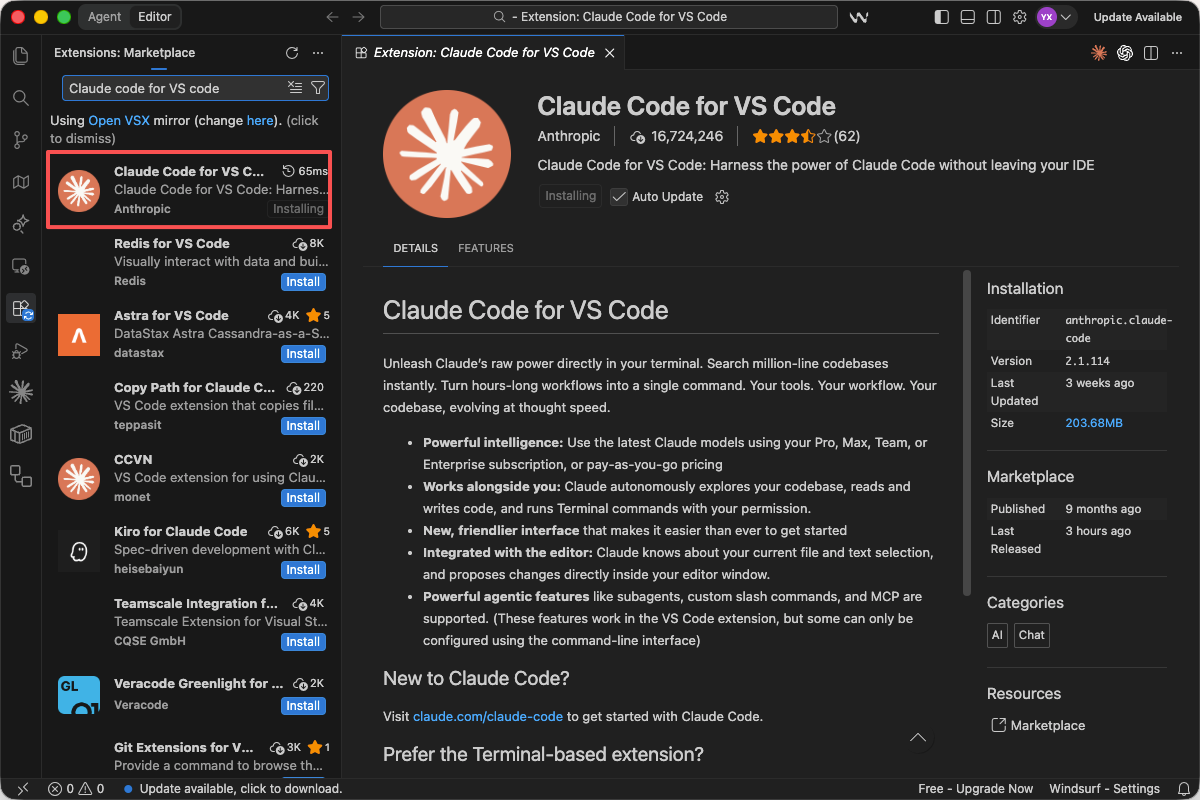Click the YX profile avatar
The image size is (1200, 800).
[1047, 17]
